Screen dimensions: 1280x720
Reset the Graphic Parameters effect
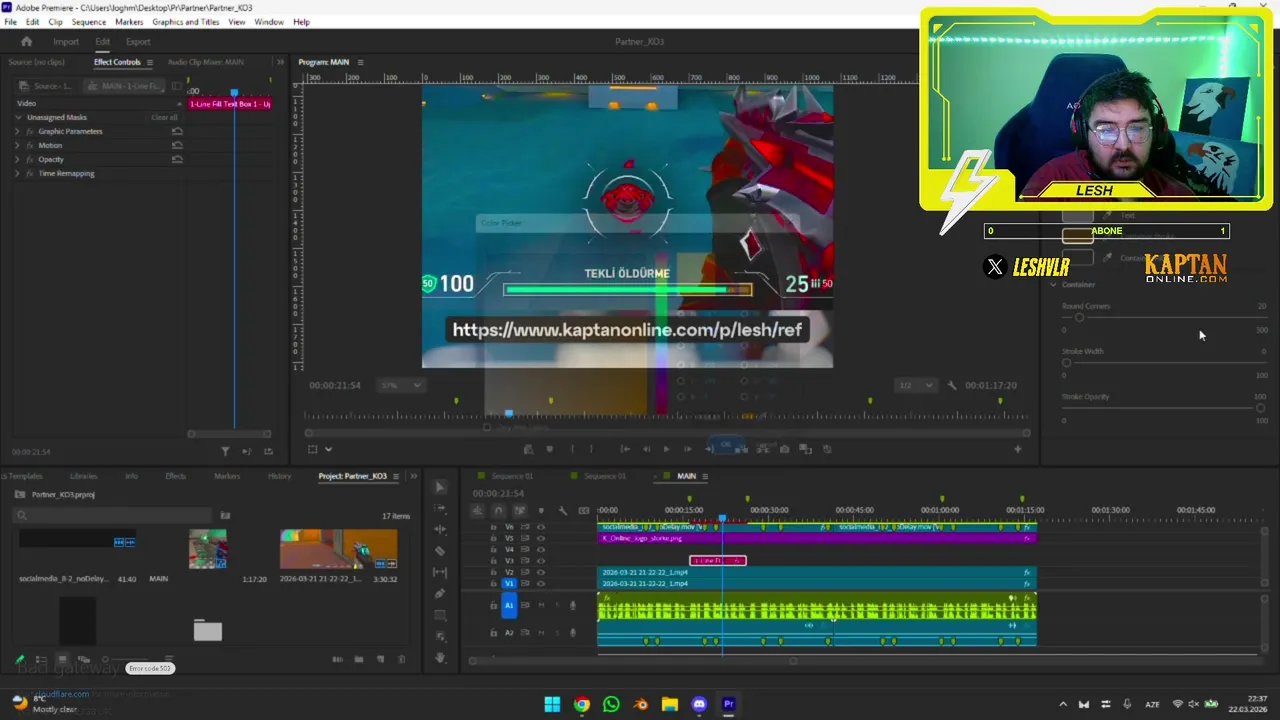177,131
